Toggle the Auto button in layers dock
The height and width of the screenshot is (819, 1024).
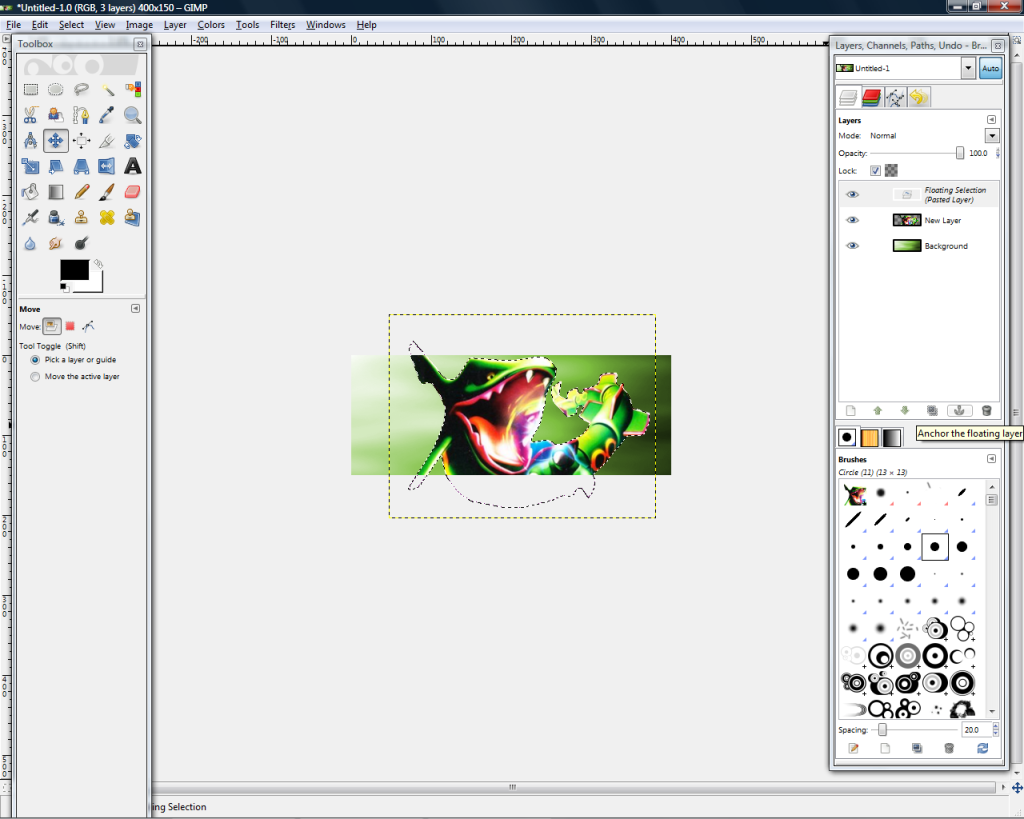click(x=990, y=68)
